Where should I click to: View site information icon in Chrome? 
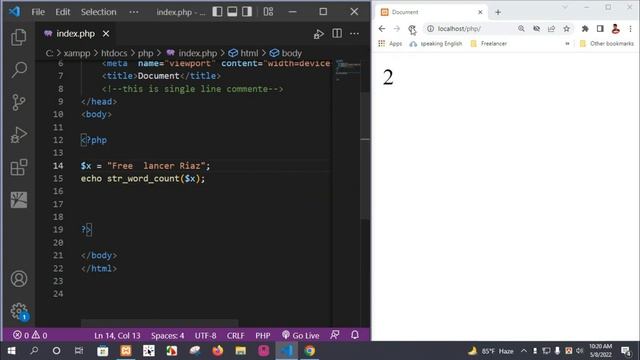click(x=430, y=29)
